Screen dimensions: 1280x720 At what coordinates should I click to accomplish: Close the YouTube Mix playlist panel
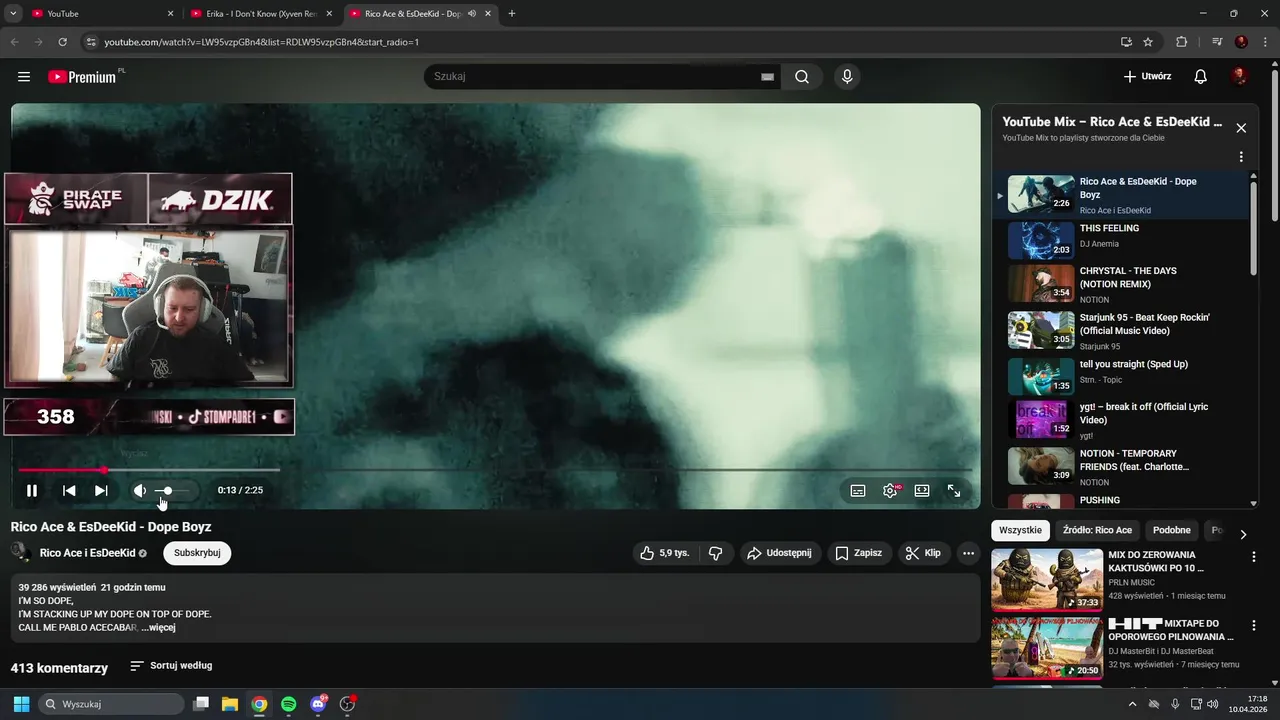point(1241,128)
